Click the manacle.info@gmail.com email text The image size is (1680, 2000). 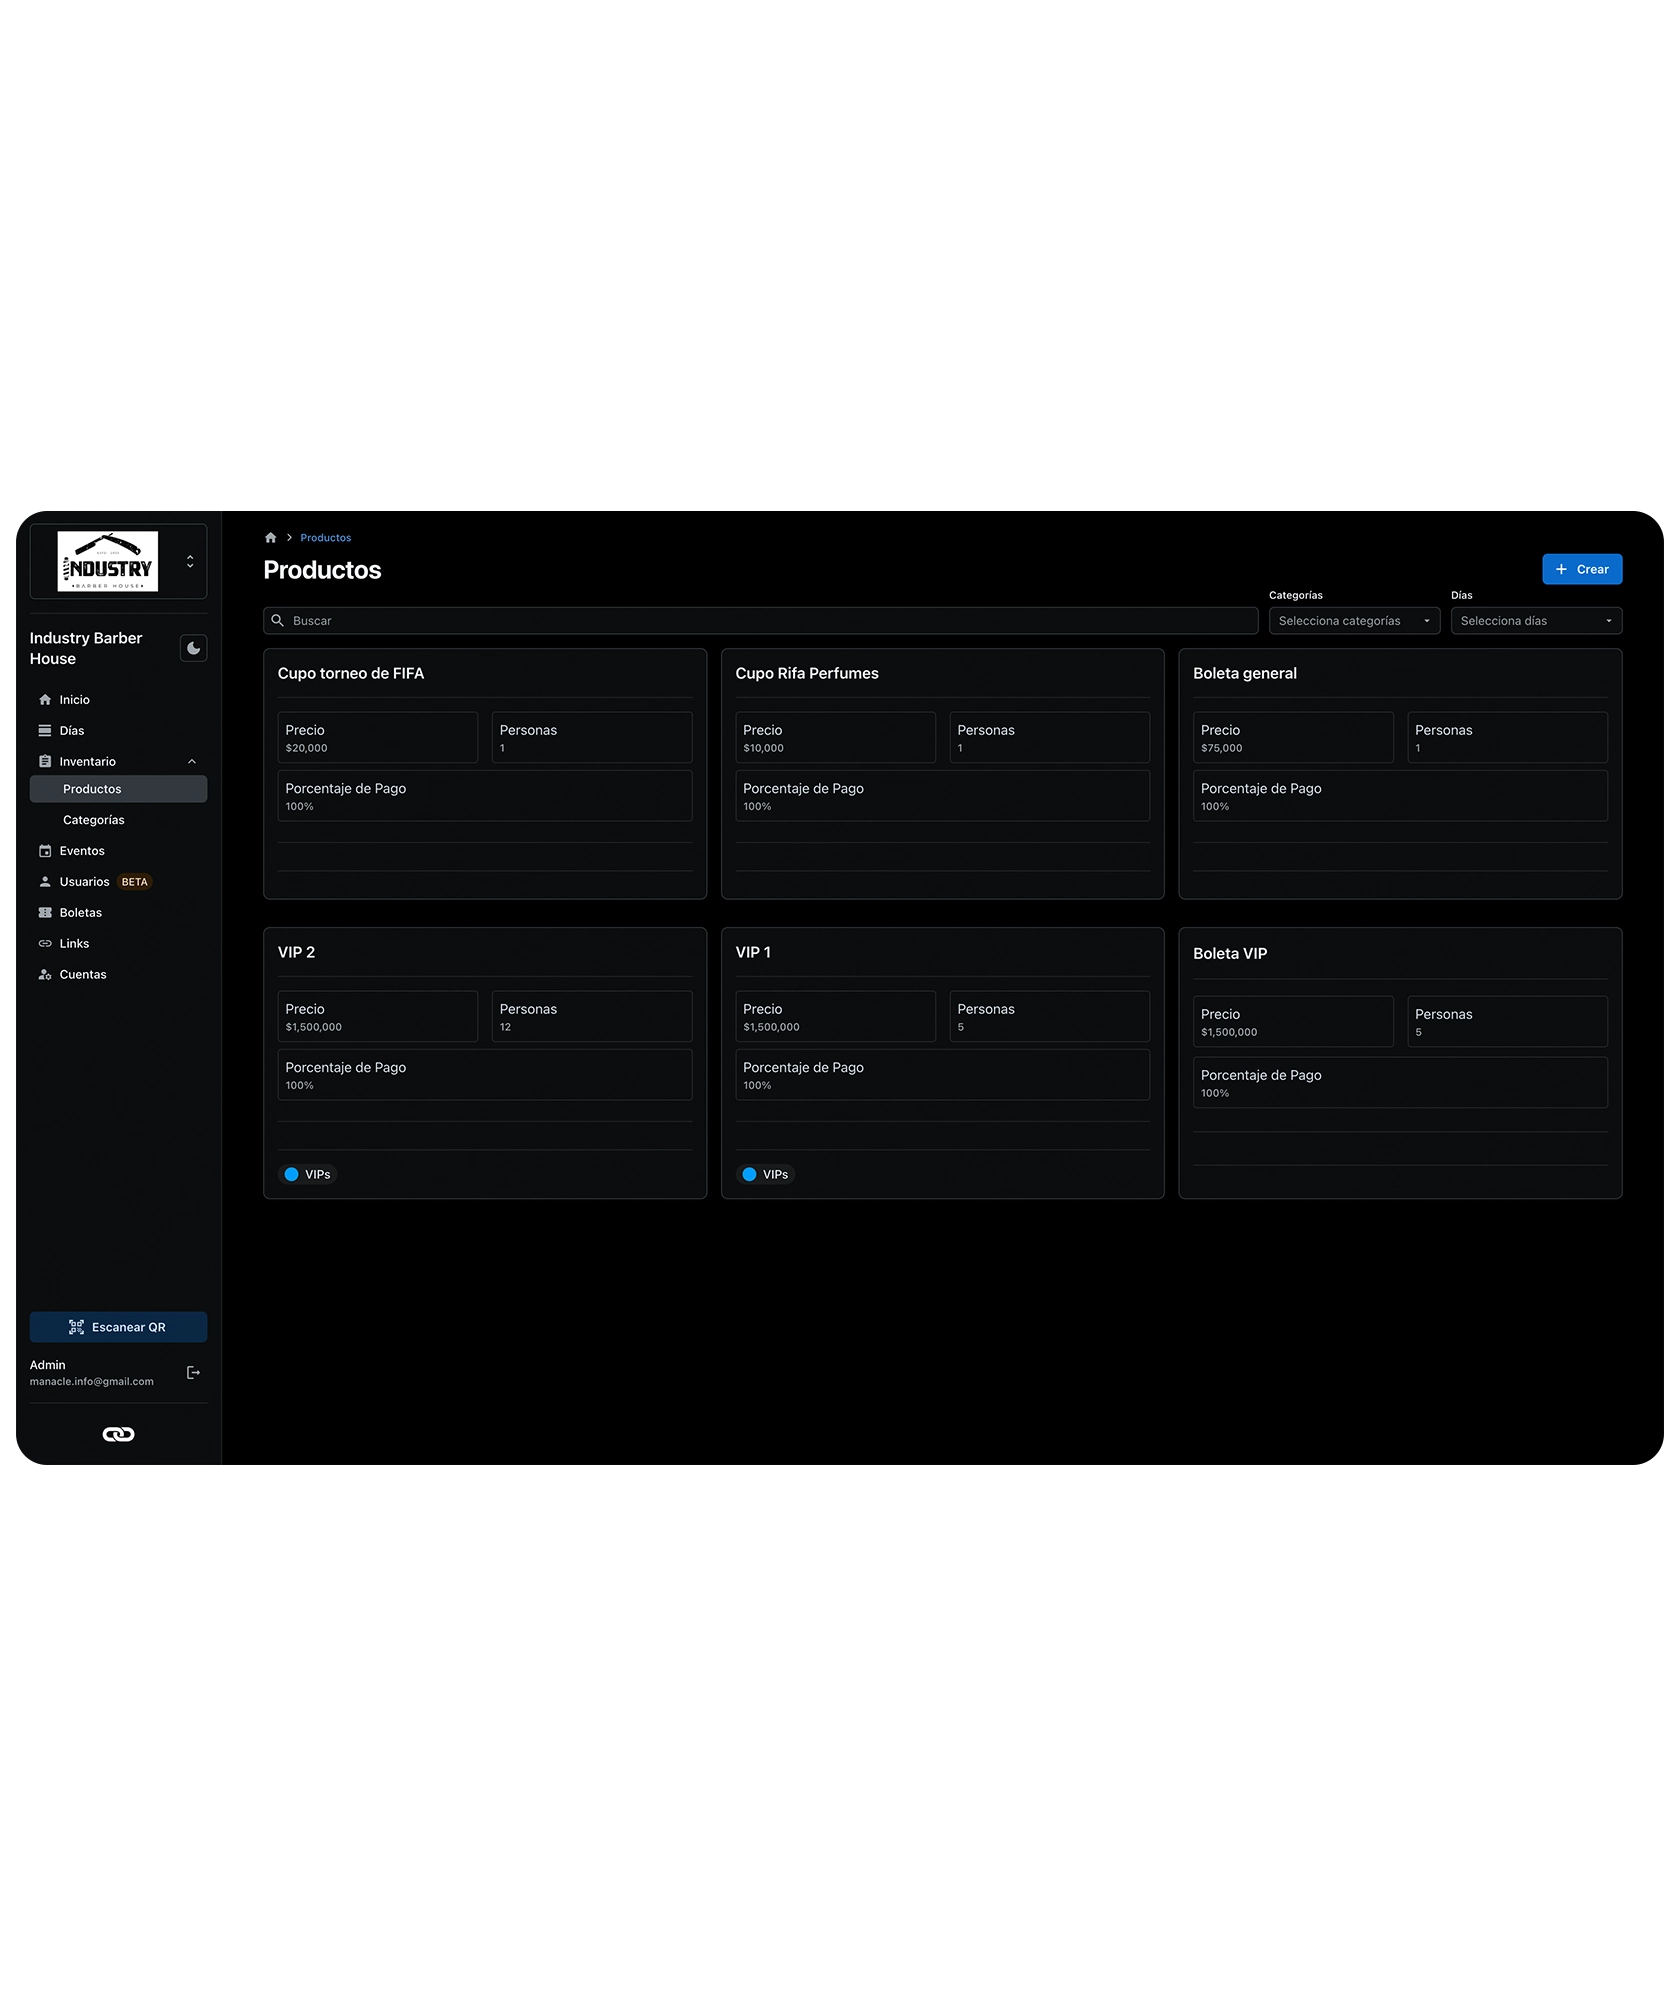[92, 1382]
